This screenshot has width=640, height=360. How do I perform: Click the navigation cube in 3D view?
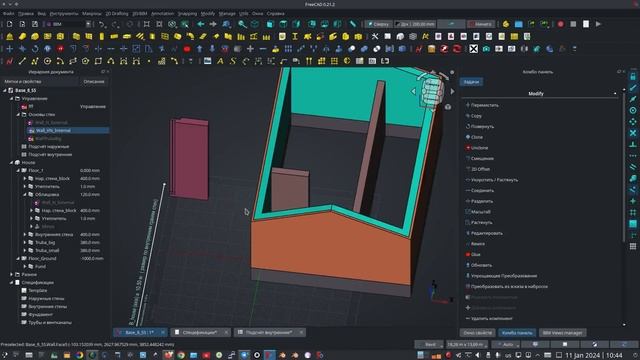click(x=432, y=91)
